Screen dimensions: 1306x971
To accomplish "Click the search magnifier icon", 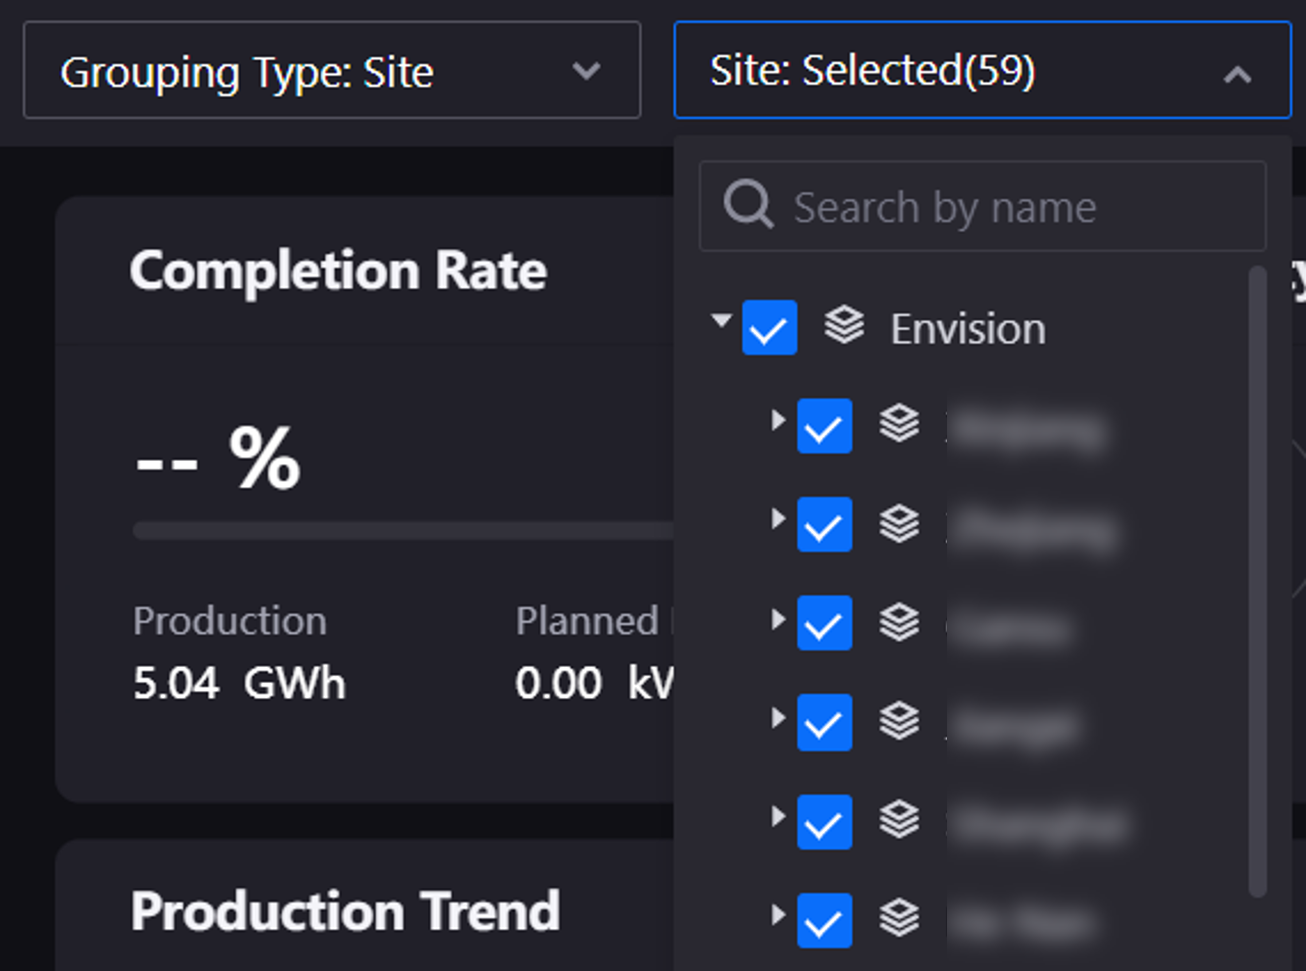I will tap(748, 206).
